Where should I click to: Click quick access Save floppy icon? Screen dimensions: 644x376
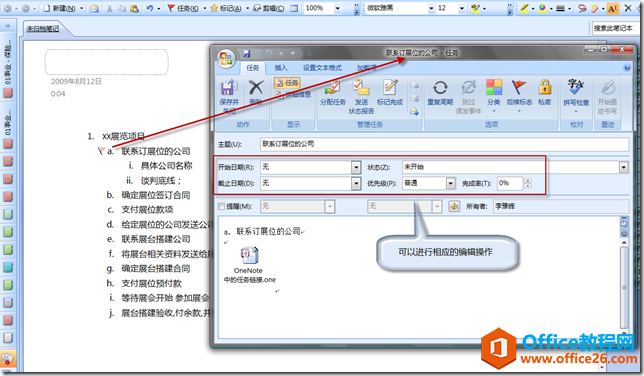246,53
